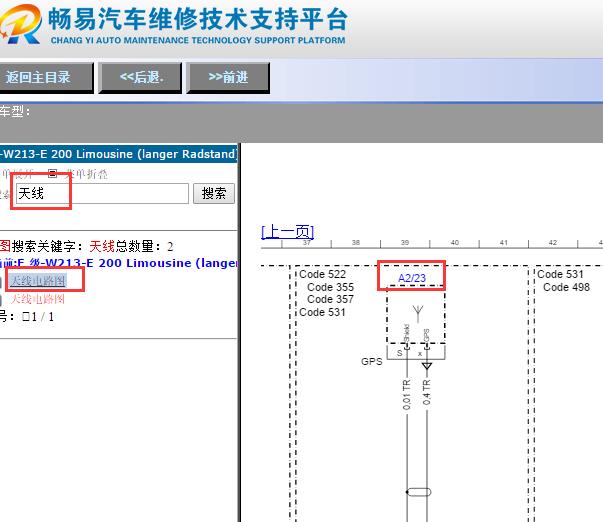Click ruler column number 40
The width and height of the screenshot is (603, 522).
[x=455, y=242]
